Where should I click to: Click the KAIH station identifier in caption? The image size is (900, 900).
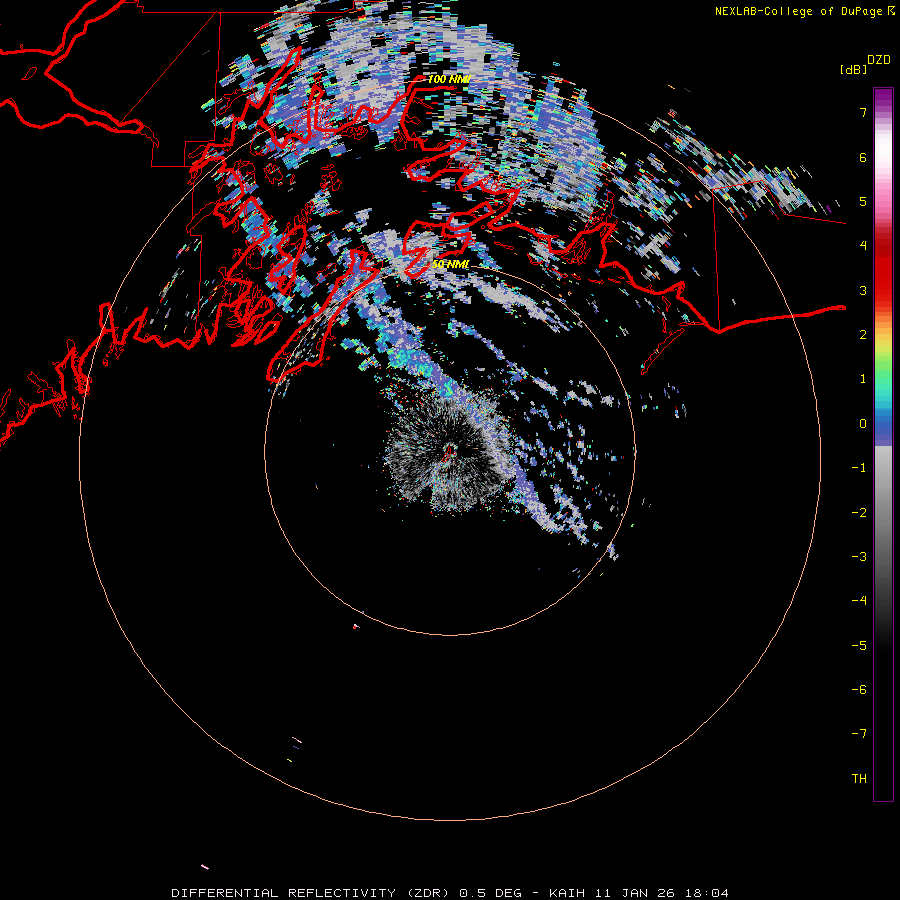567,893
